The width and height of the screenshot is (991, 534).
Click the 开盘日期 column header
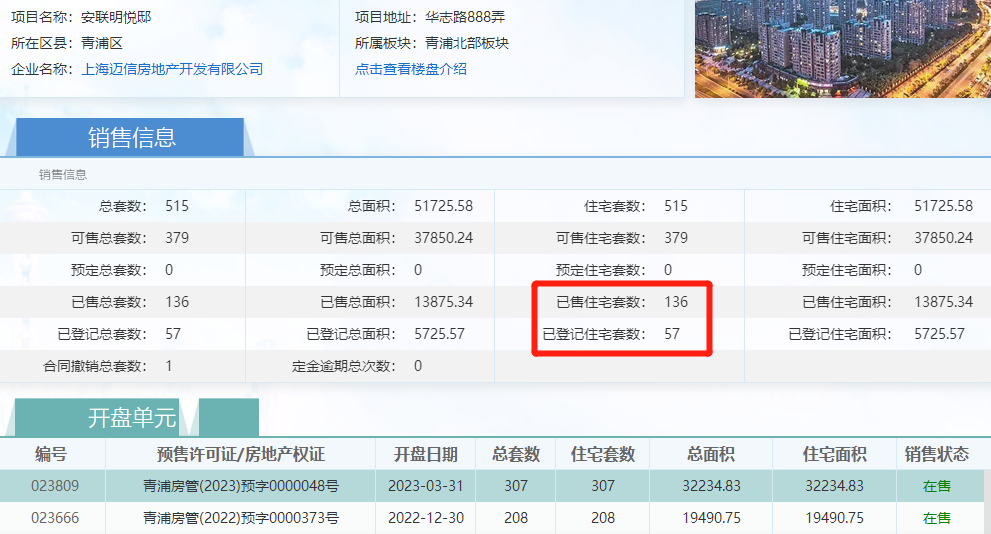pyautogui.click(x=426, y=454)
